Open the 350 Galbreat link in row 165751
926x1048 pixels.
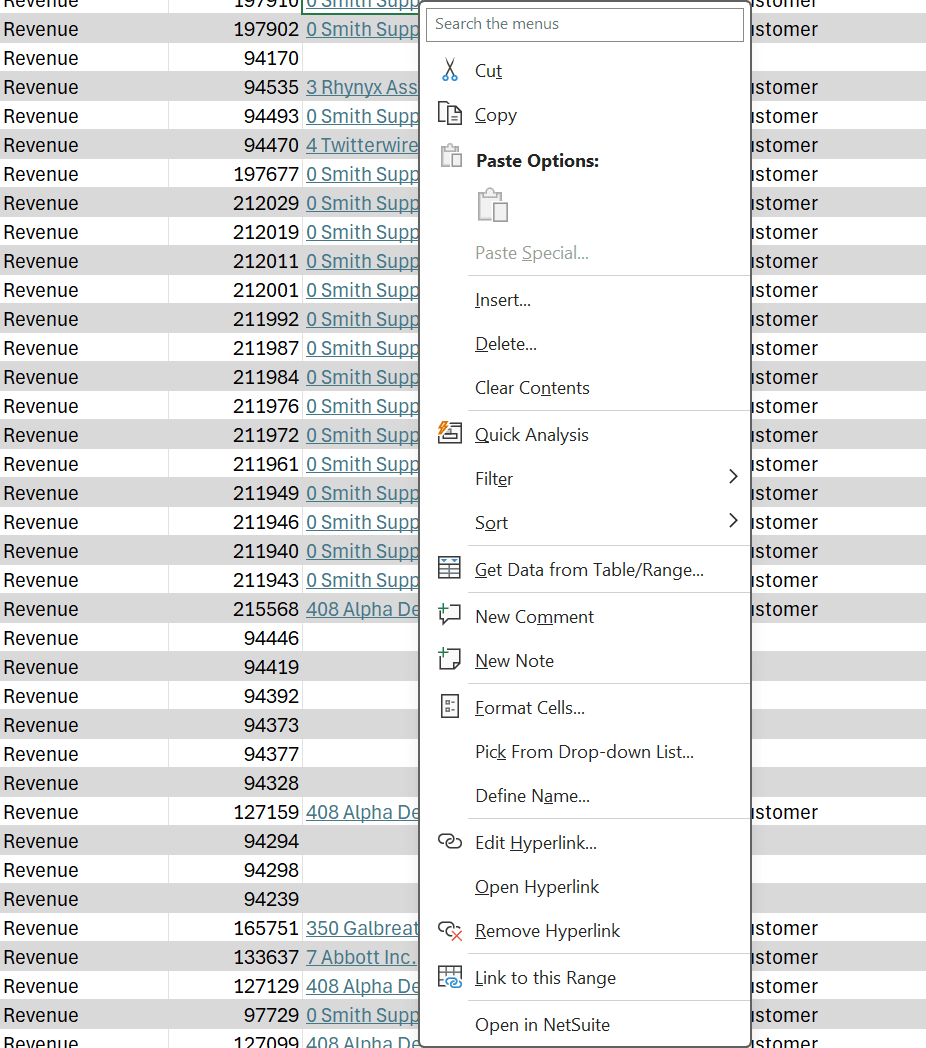point(362,928)
